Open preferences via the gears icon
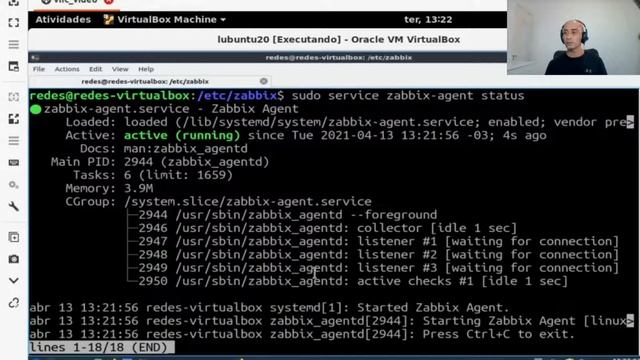The width and height of the screenshot is (640, 360). click(x=13, y=185)
